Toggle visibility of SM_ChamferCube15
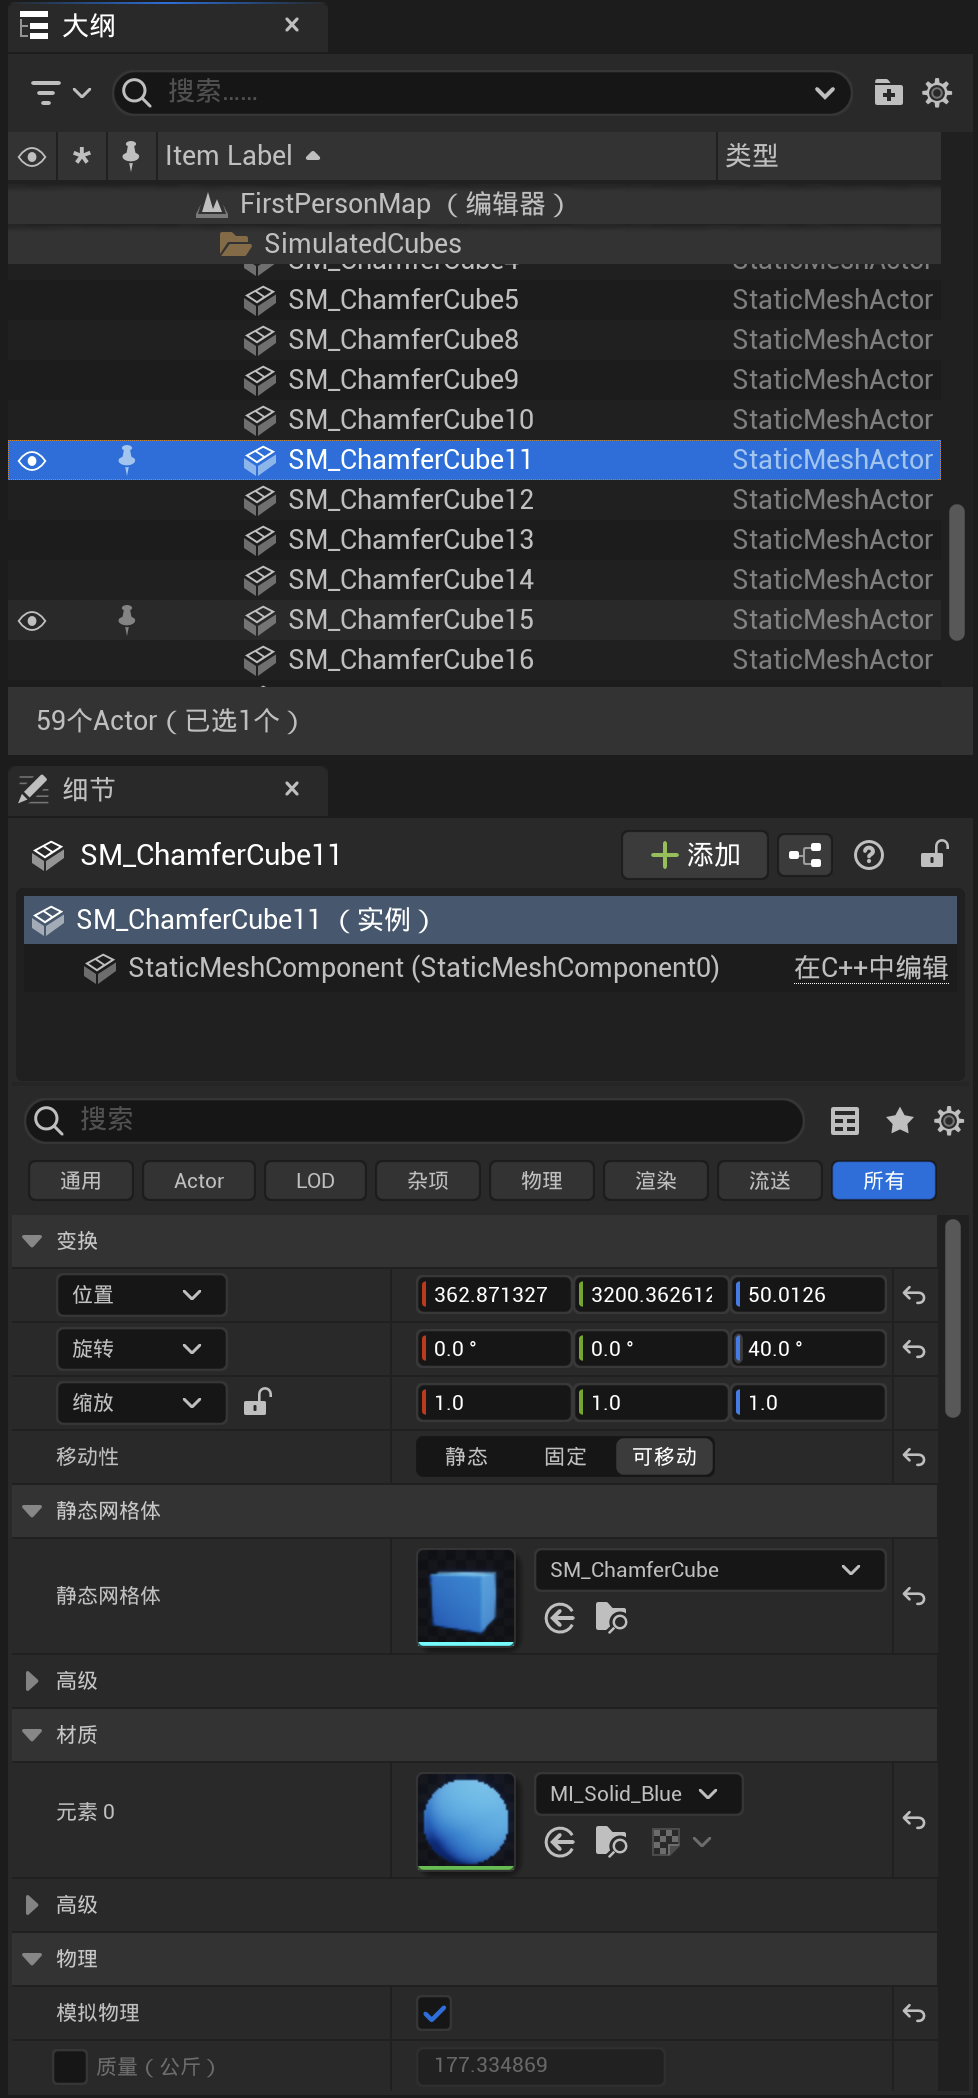Screen dimensions: 978x2098 (32, 621)
